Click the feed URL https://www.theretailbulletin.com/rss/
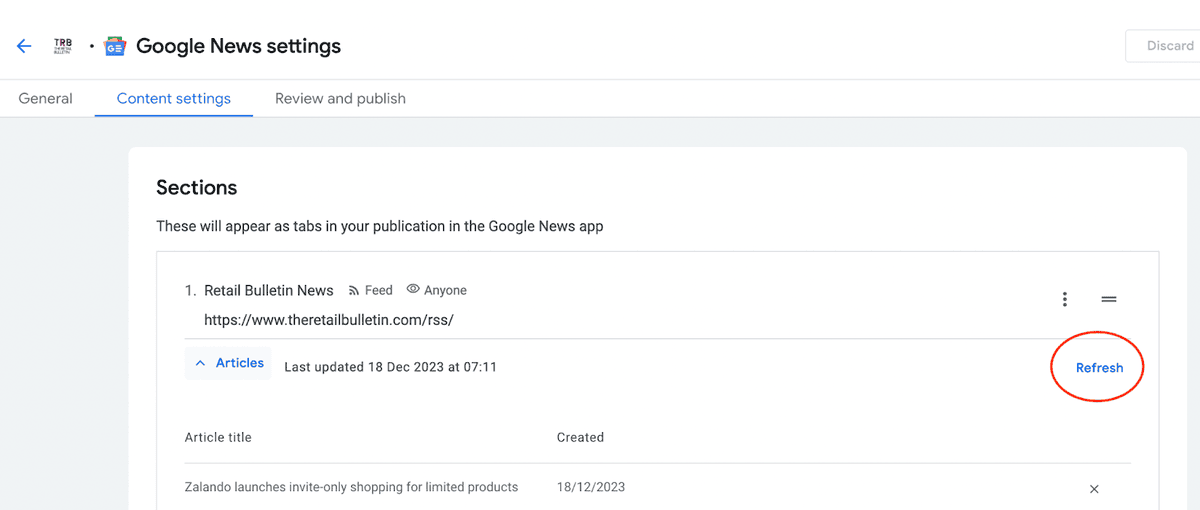 coord(329,321)
